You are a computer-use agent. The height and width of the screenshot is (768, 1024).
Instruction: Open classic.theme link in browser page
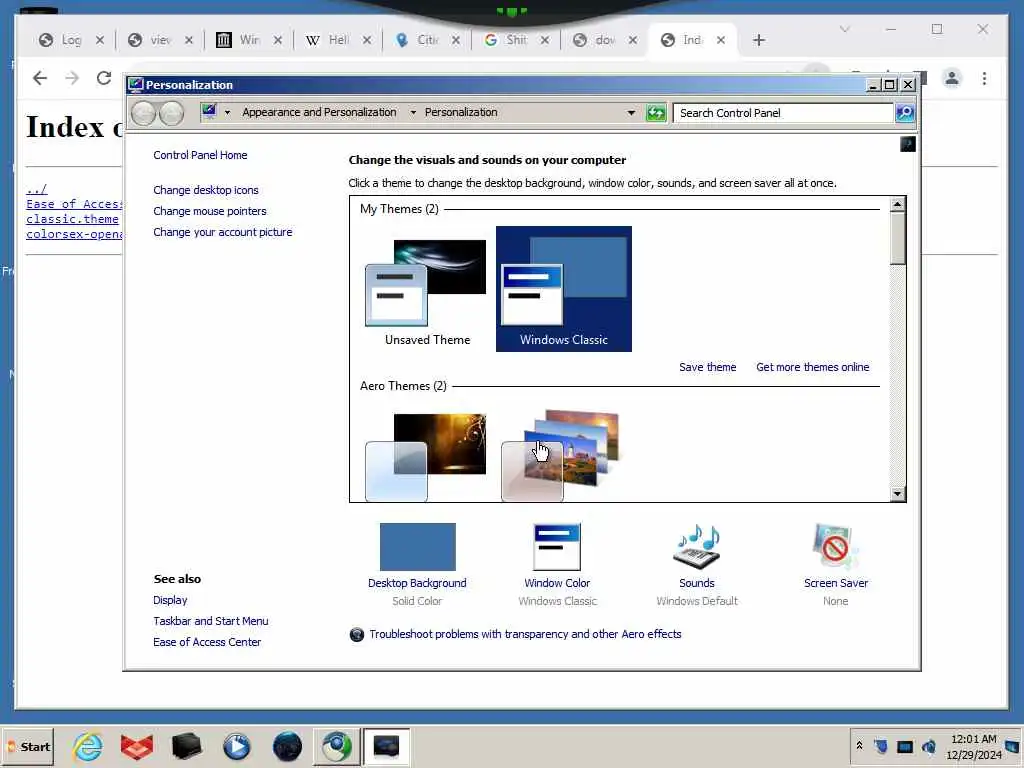[x=72, y=219]
